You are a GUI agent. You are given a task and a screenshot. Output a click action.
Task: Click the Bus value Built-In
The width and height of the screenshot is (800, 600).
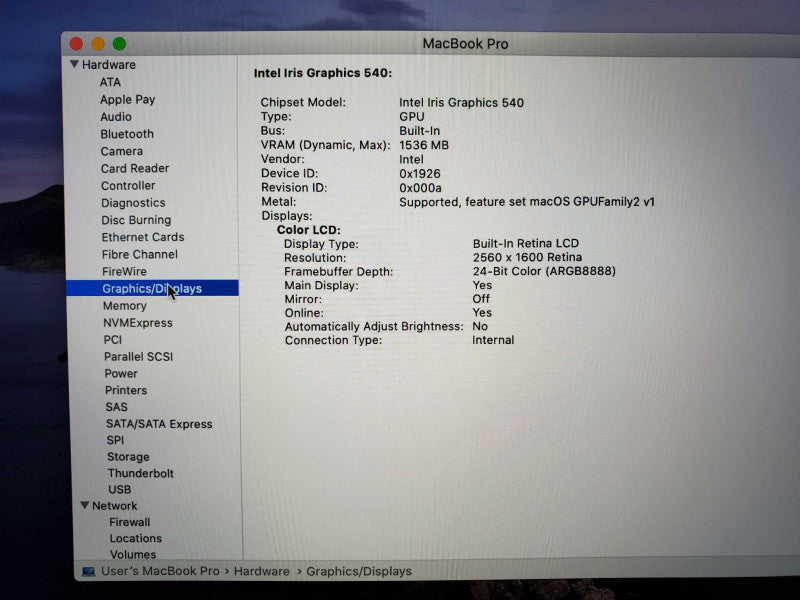[x=419, y=131]
